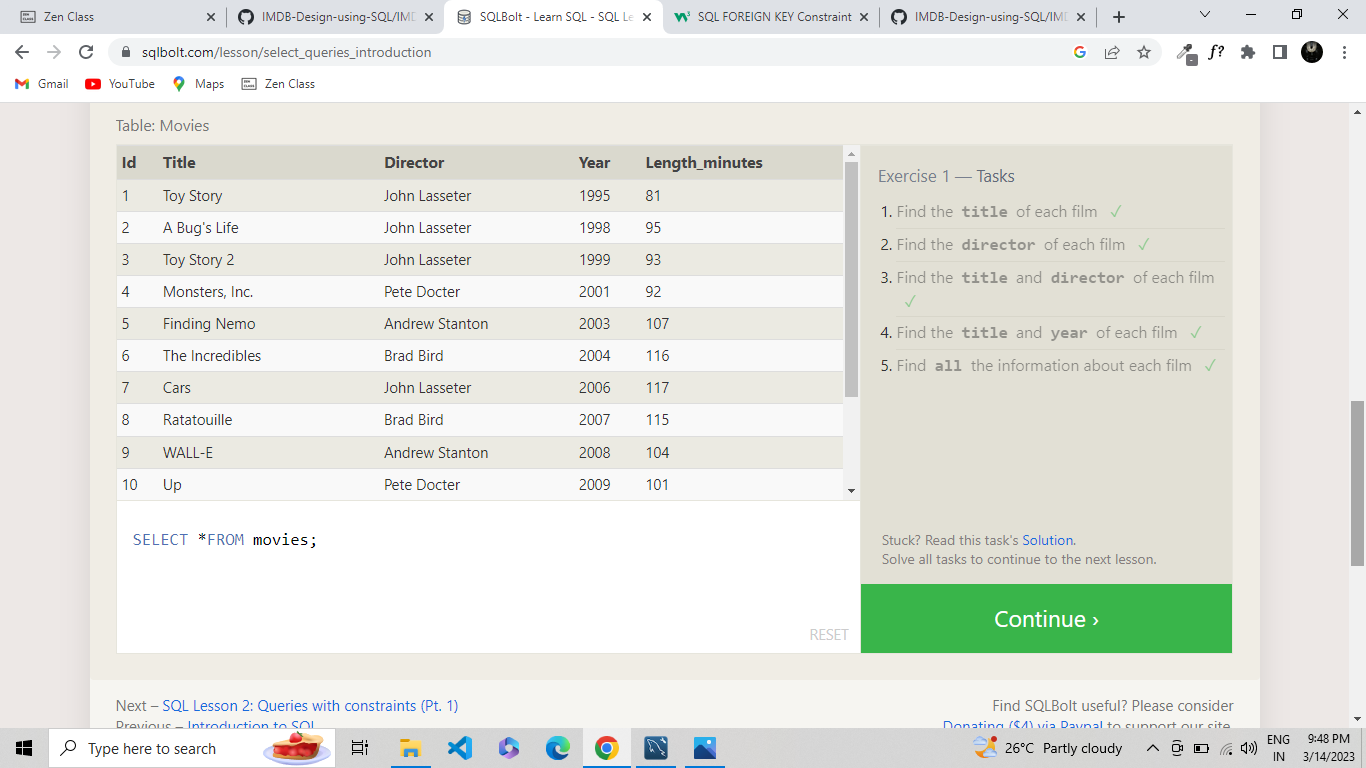Open File Explorer from the taskbar
1366x768 pixels.
tap(410, 748)
